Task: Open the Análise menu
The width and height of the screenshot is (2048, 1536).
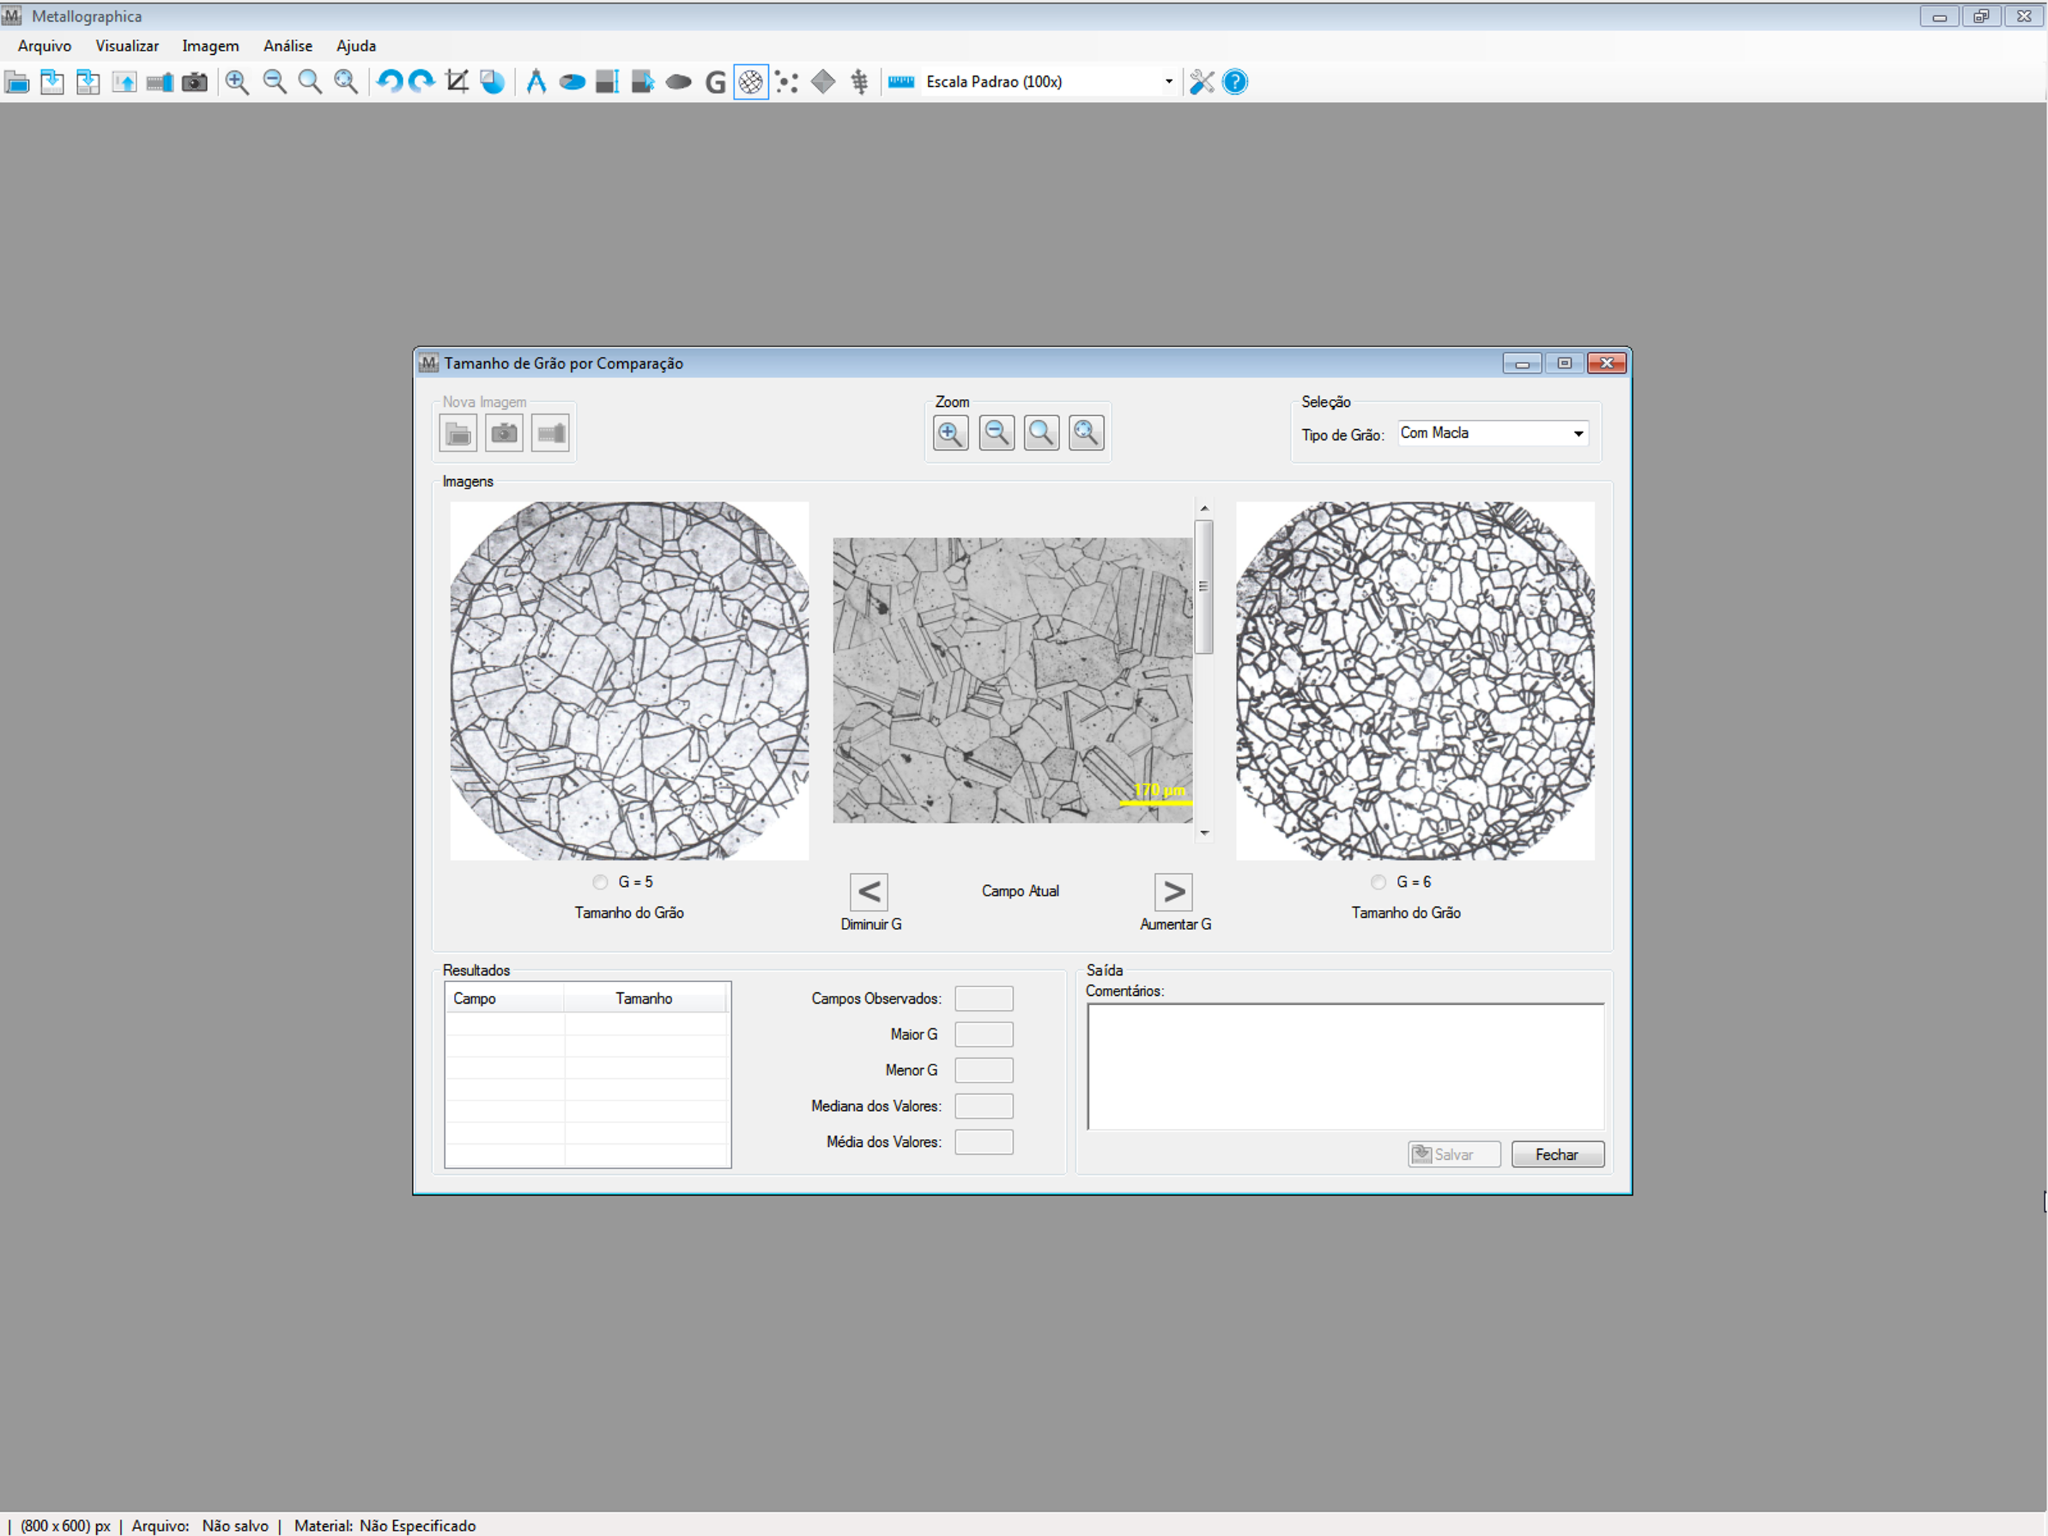Action: click(x=288, y=46)
